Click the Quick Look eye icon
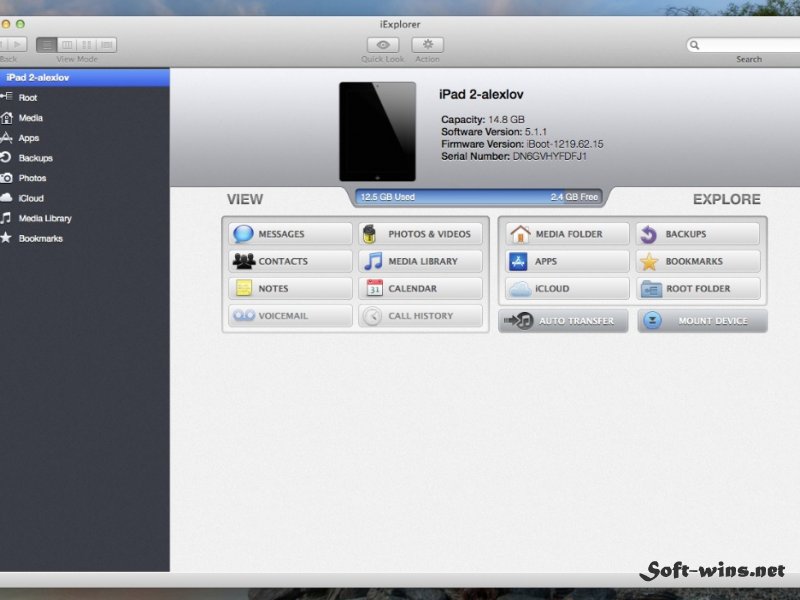 [383, 45]
